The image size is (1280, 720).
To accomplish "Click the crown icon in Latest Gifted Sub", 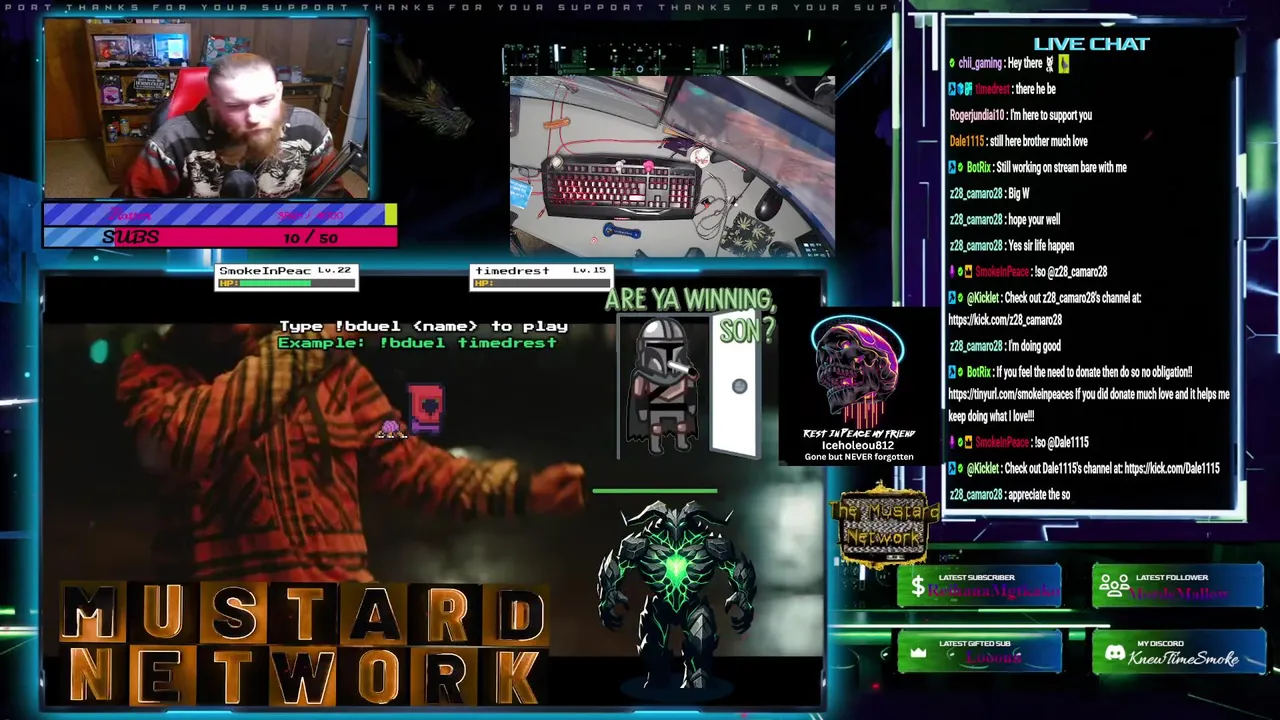I will [x=918, y=653].
